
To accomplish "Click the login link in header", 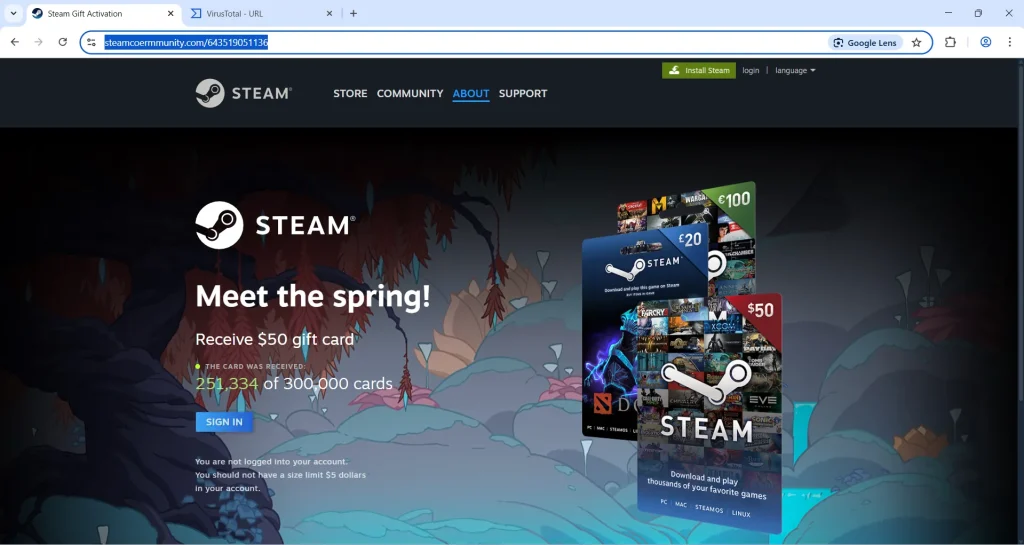I will (x=750, y=70).
